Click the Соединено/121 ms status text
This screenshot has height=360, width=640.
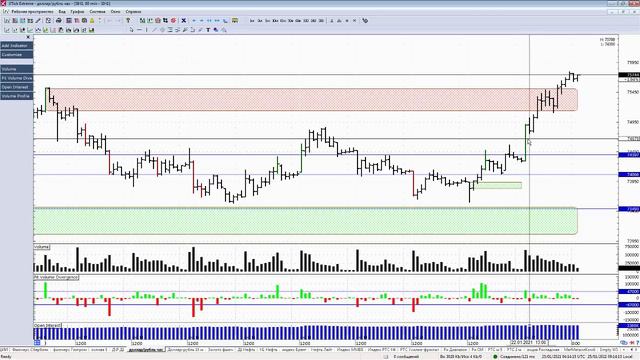point(517,357)
